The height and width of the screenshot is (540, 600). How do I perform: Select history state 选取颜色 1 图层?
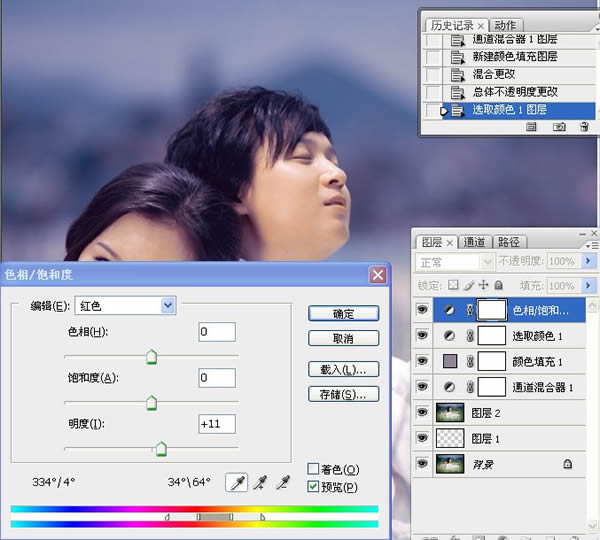pyautogui.click(x=509, y=110)
